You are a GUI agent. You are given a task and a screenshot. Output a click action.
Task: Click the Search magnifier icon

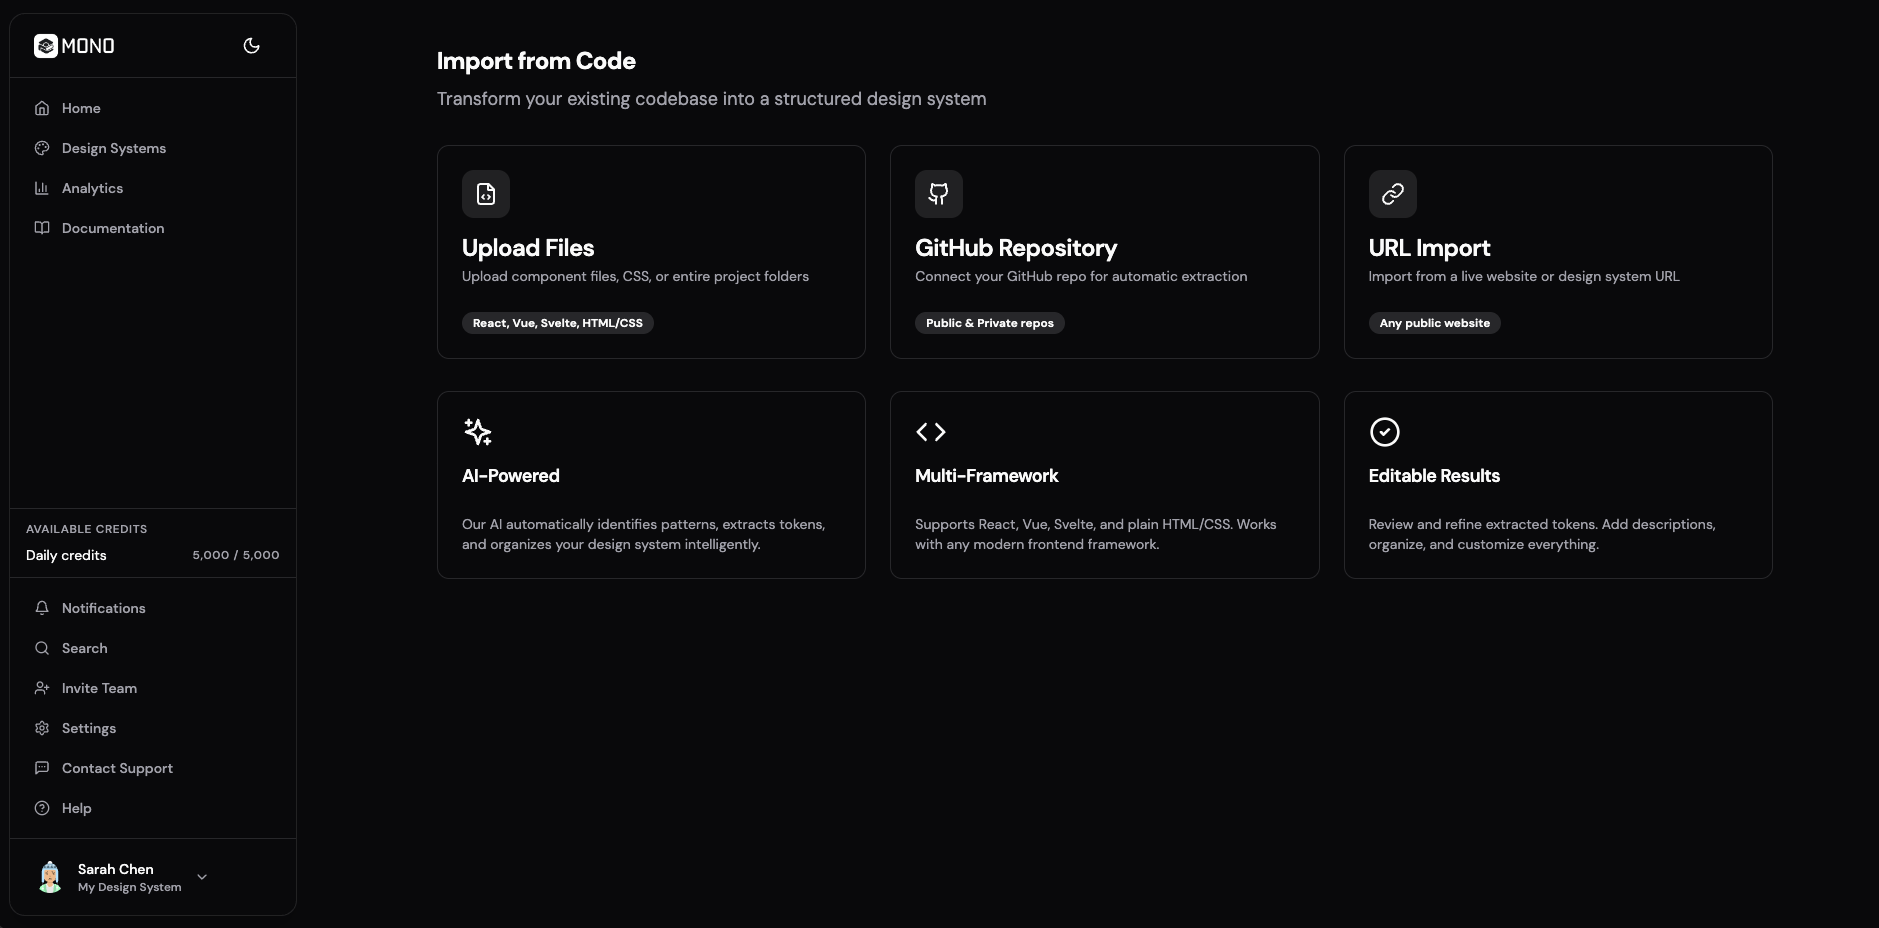click(x=42, y=648)
